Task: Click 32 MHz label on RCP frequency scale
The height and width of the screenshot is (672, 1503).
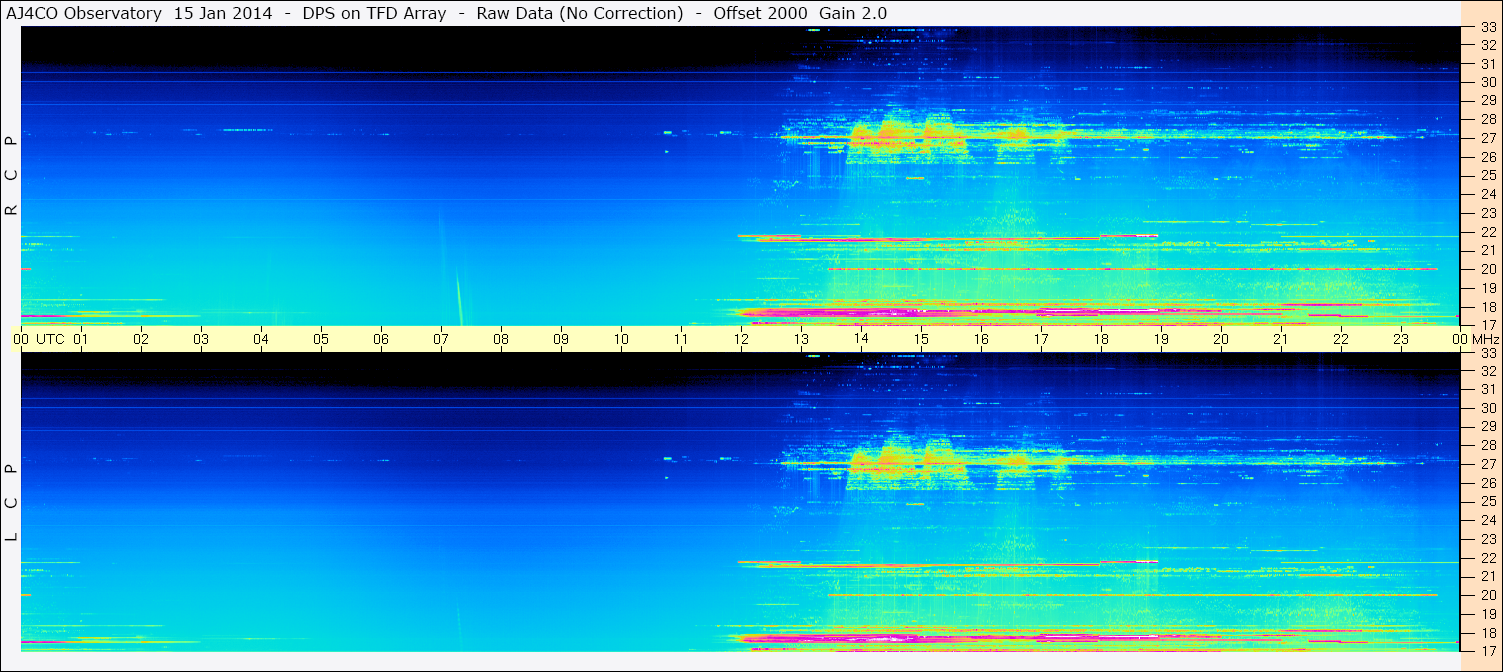Action: 1488,45
